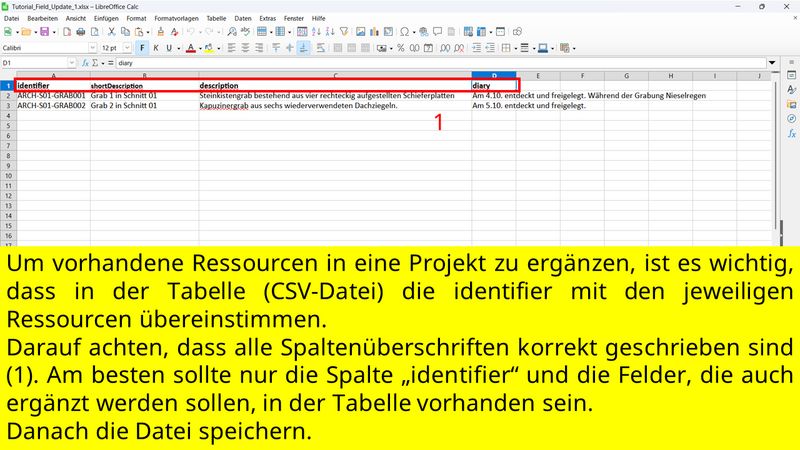Expand the Name Box D1 dropdown
The width and height of the screenshot is (800, 450).
[71, 63]
